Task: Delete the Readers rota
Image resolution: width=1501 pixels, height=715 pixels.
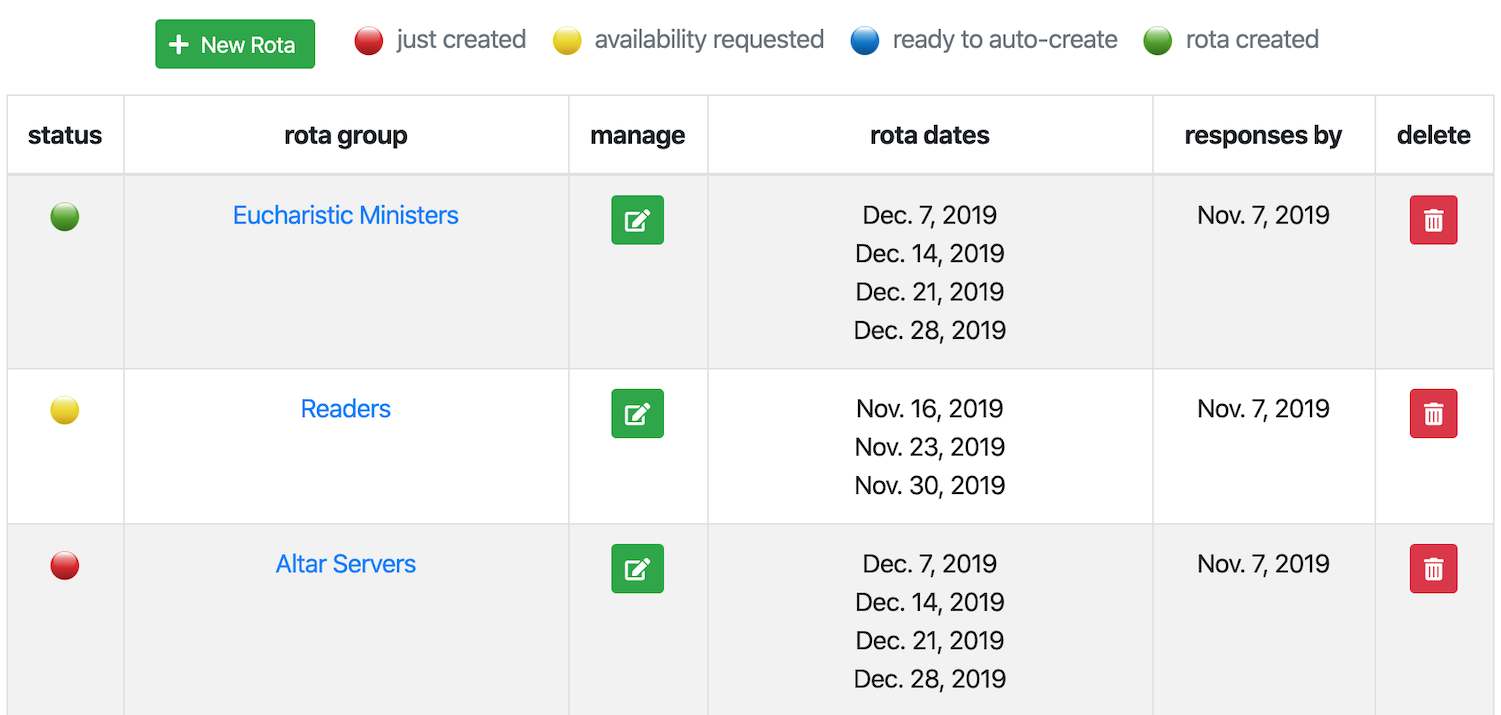Action: (x=1433, y=413)
